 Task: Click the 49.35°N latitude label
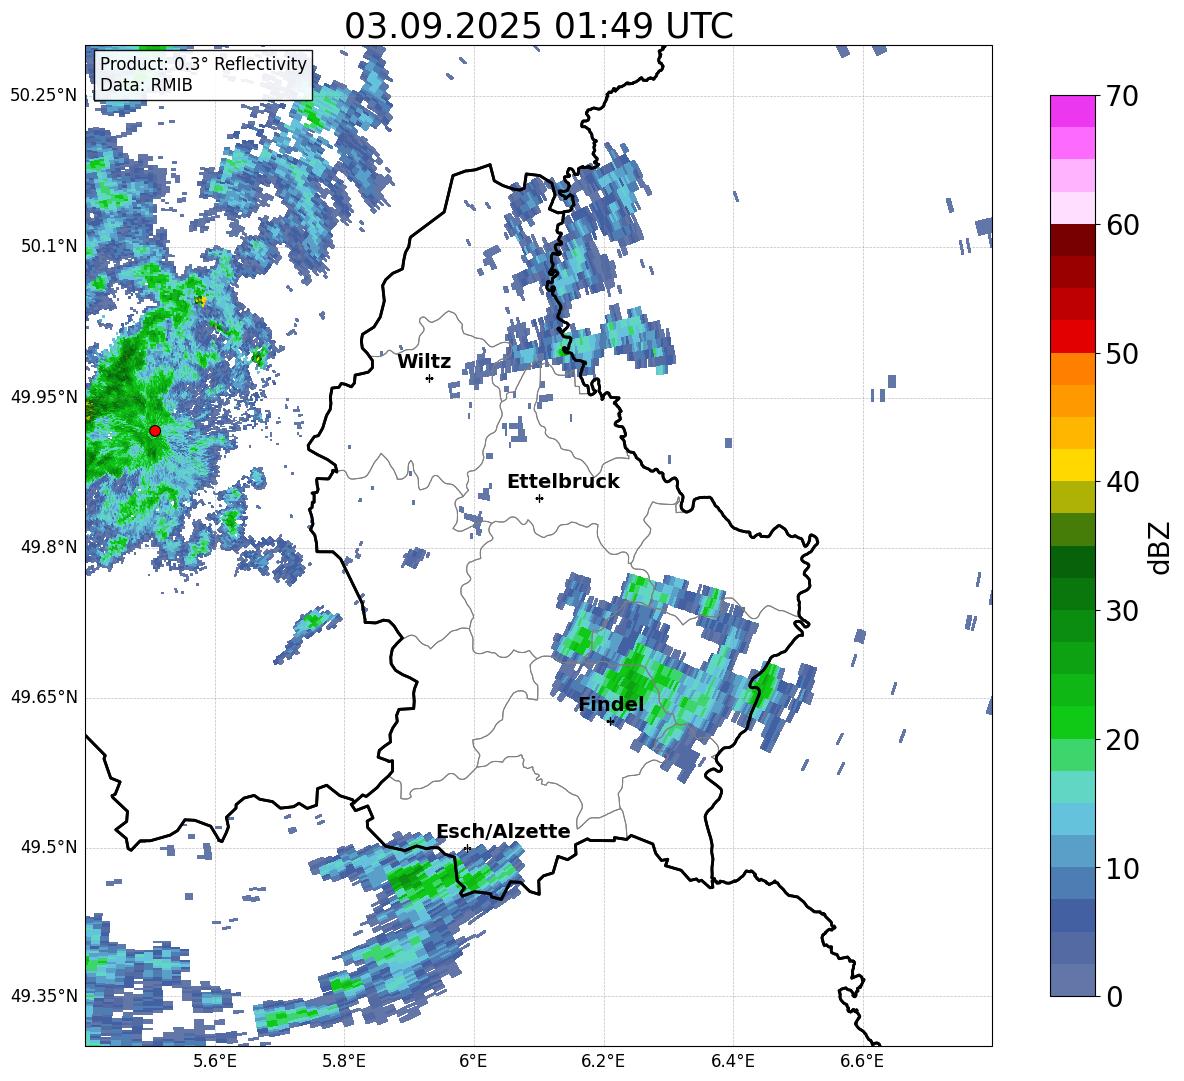pyautogui.click(x=44, y=996)
